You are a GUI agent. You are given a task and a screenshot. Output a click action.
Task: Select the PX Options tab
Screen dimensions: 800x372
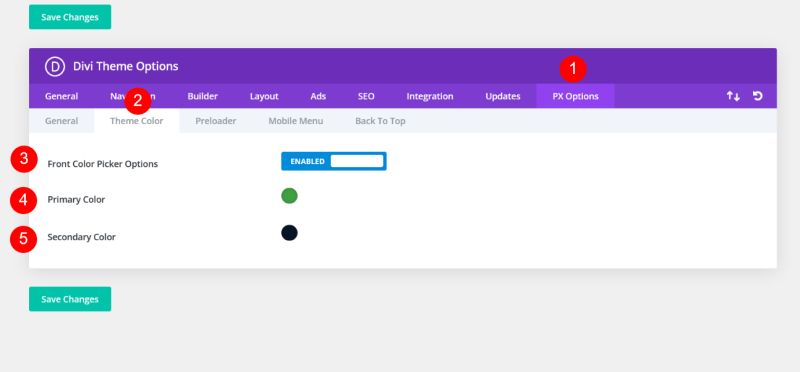576,96
